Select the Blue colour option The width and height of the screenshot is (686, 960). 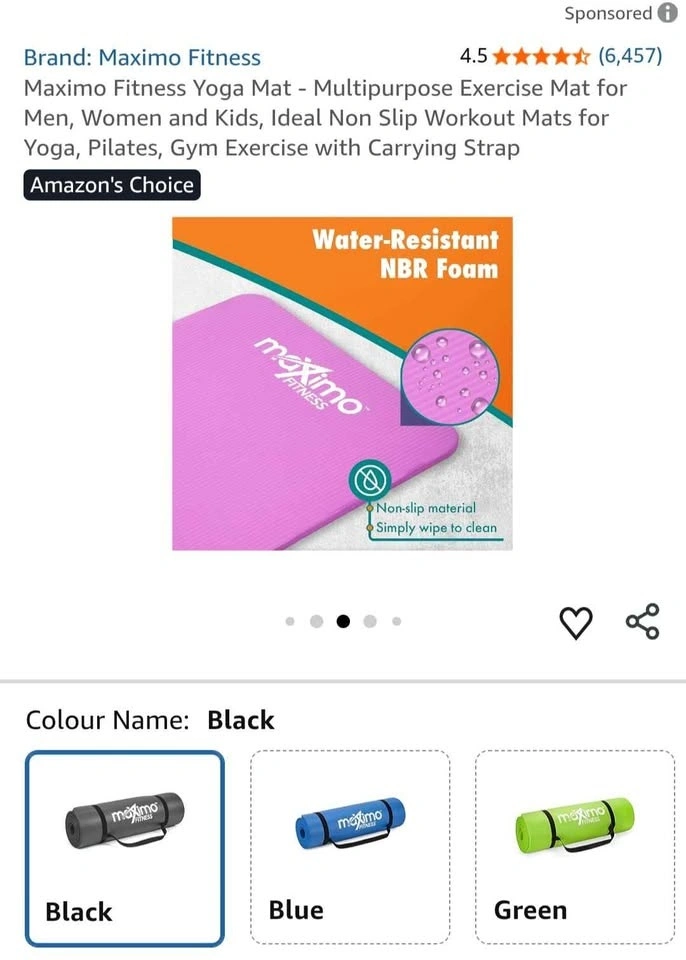[350, 847]
